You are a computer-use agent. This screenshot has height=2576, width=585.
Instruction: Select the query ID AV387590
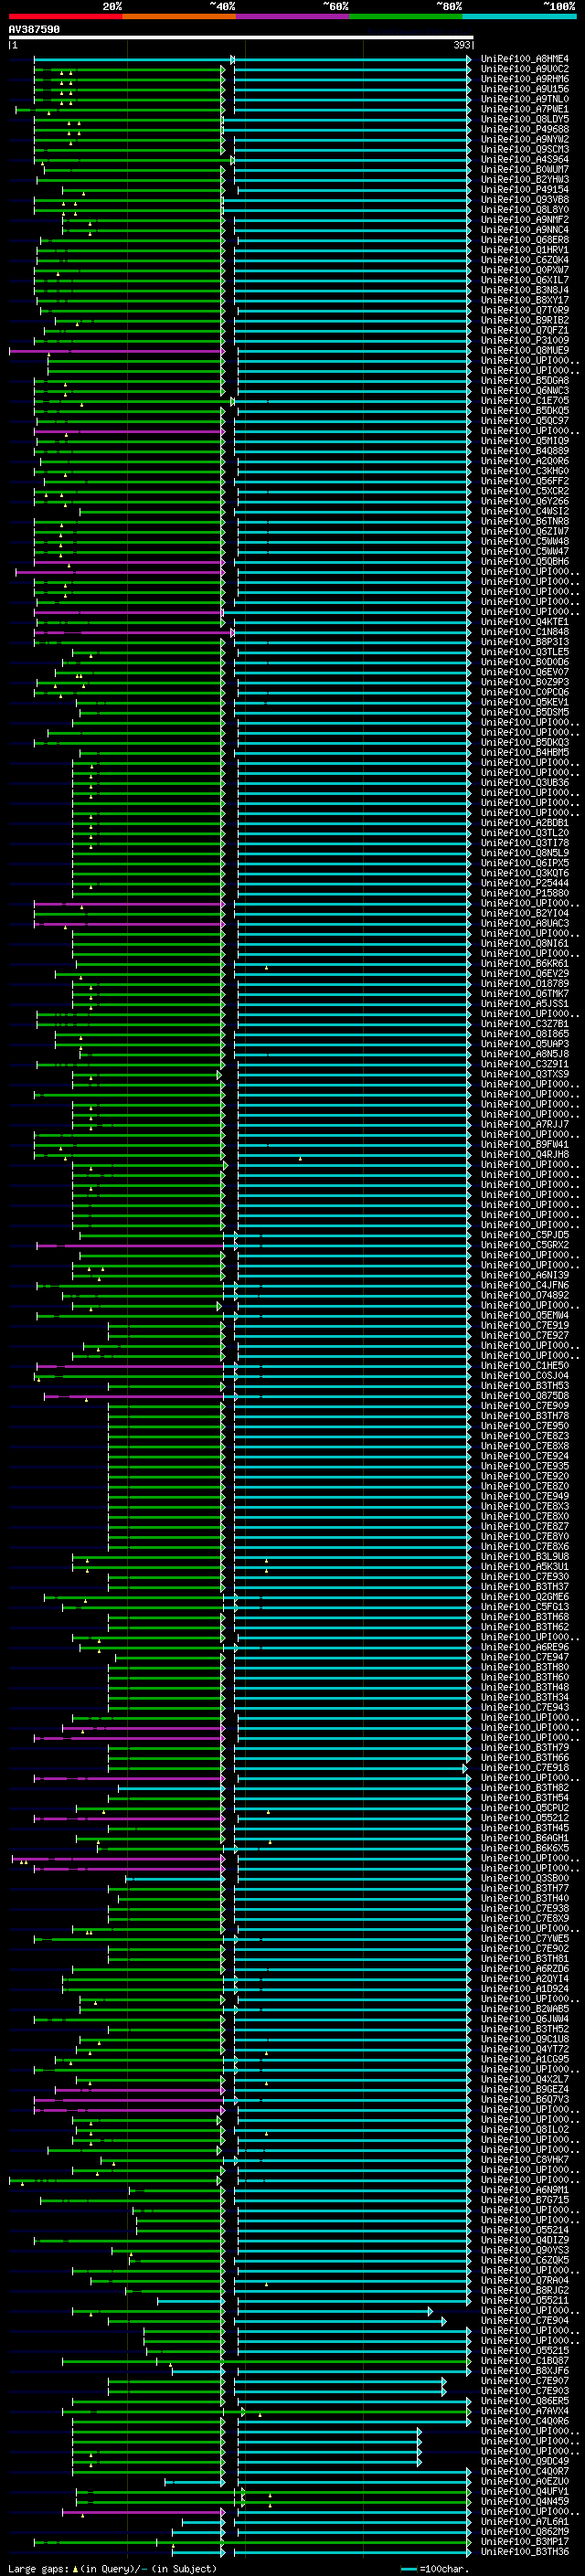click(34, 29)
